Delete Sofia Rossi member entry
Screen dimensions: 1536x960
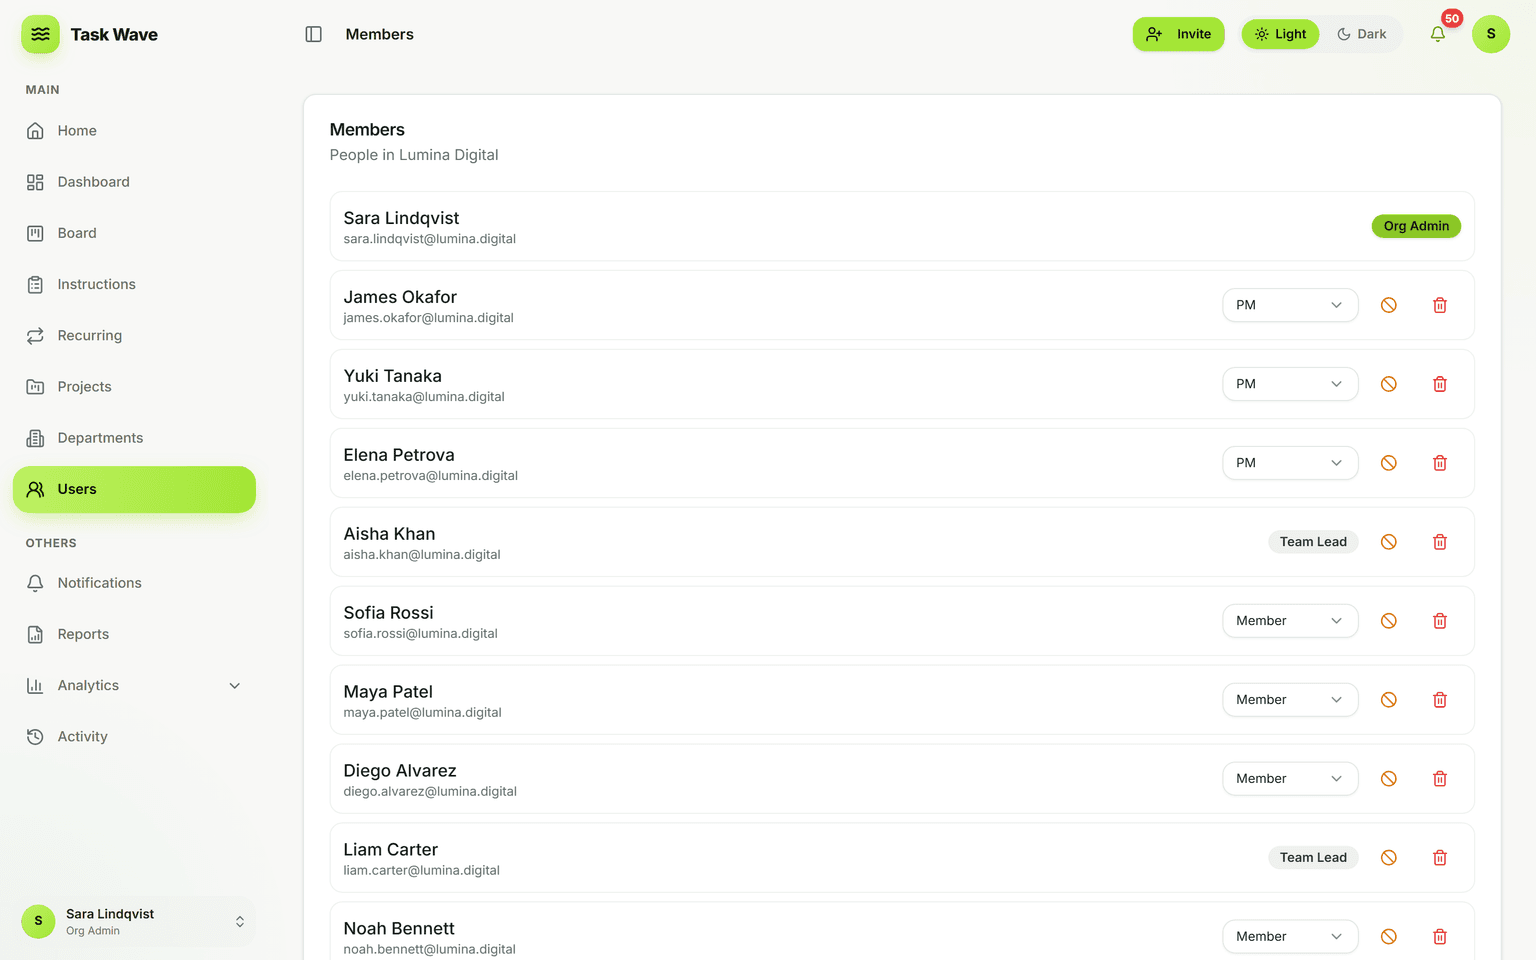tap(1440, 621)
